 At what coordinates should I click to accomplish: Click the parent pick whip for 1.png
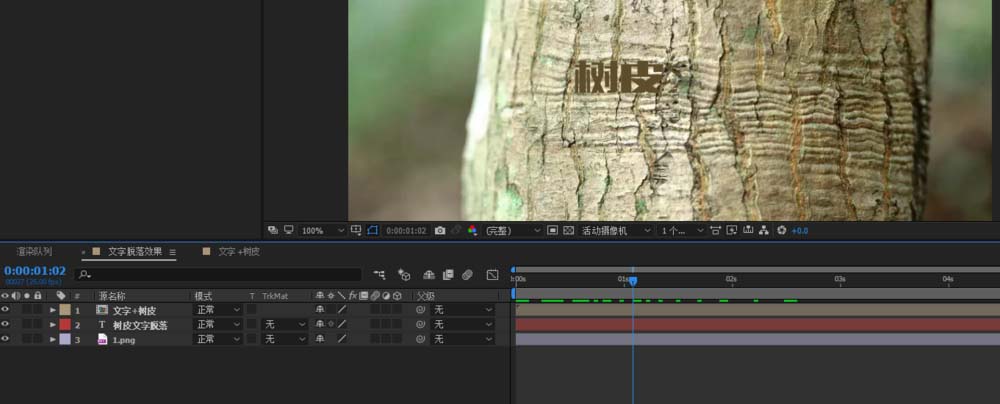pos(420,339)
